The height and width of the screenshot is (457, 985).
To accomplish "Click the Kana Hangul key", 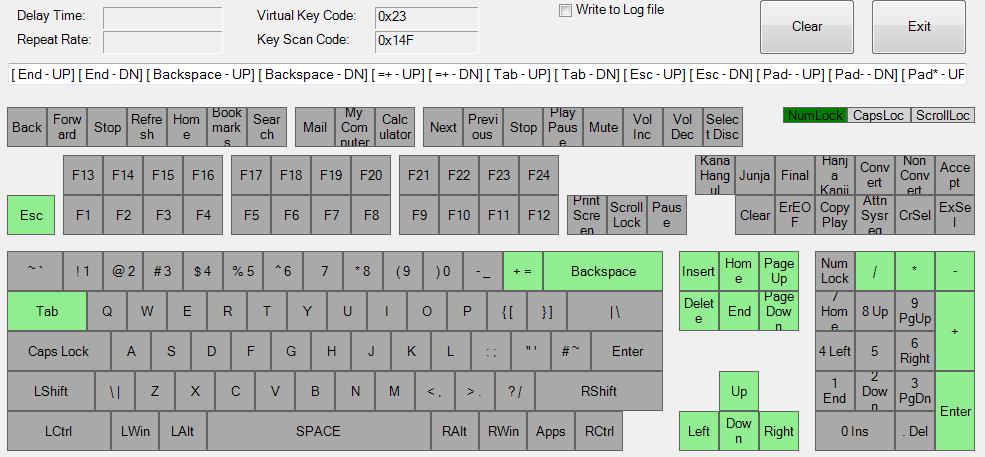I will point(715,175).
